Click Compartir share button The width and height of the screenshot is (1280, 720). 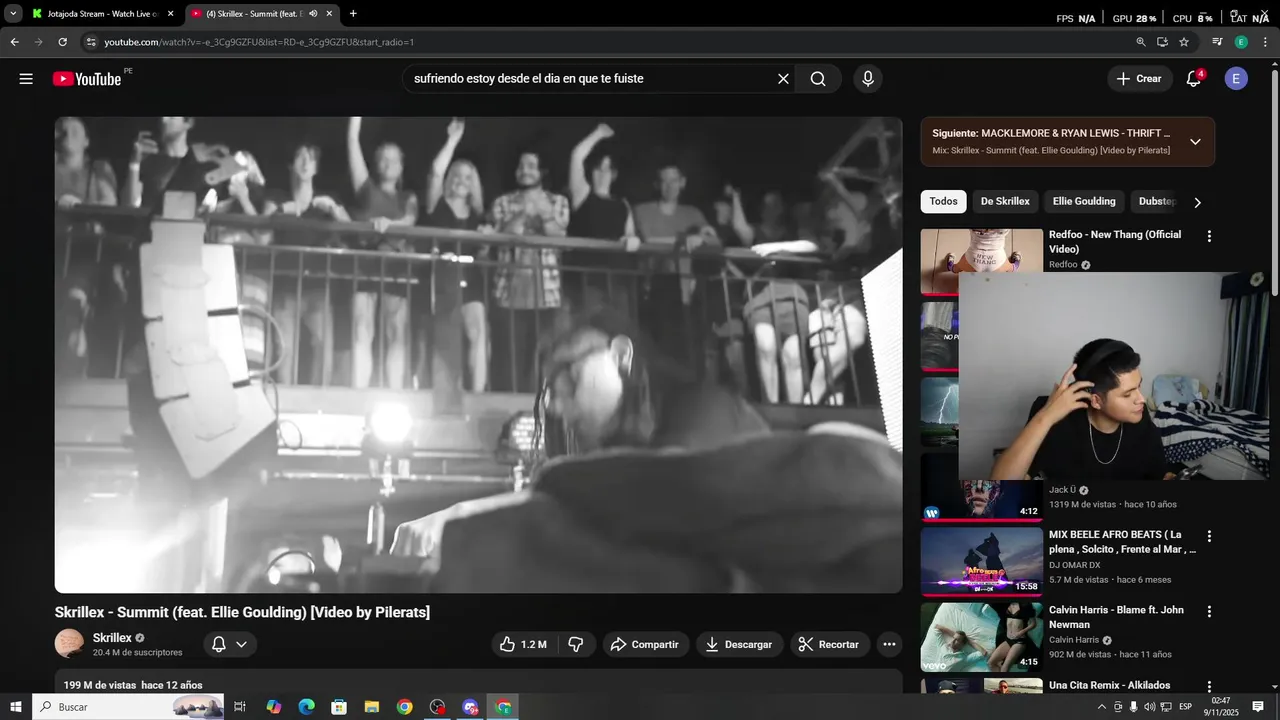tap(645, 644)
